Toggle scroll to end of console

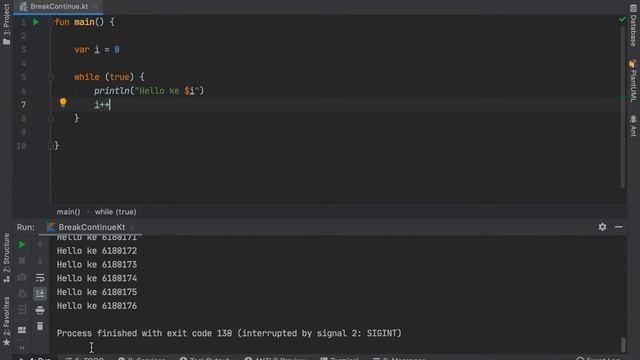tap(40, 293)
